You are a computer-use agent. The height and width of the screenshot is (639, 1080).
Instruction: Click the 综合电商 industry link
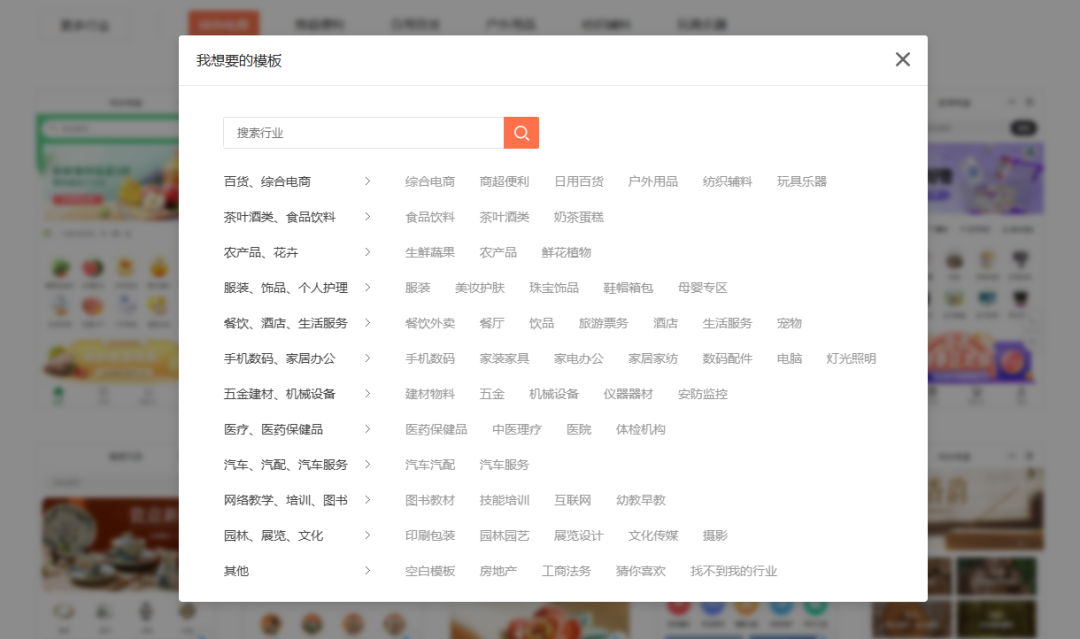[x=430, y=182]
